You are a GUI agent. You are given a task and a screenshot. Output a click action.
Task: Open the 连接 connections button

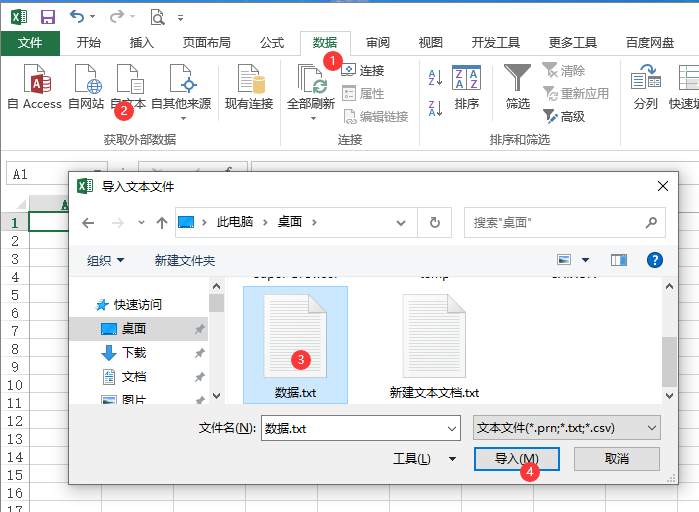pyautogui.click(x=363, y=70)
